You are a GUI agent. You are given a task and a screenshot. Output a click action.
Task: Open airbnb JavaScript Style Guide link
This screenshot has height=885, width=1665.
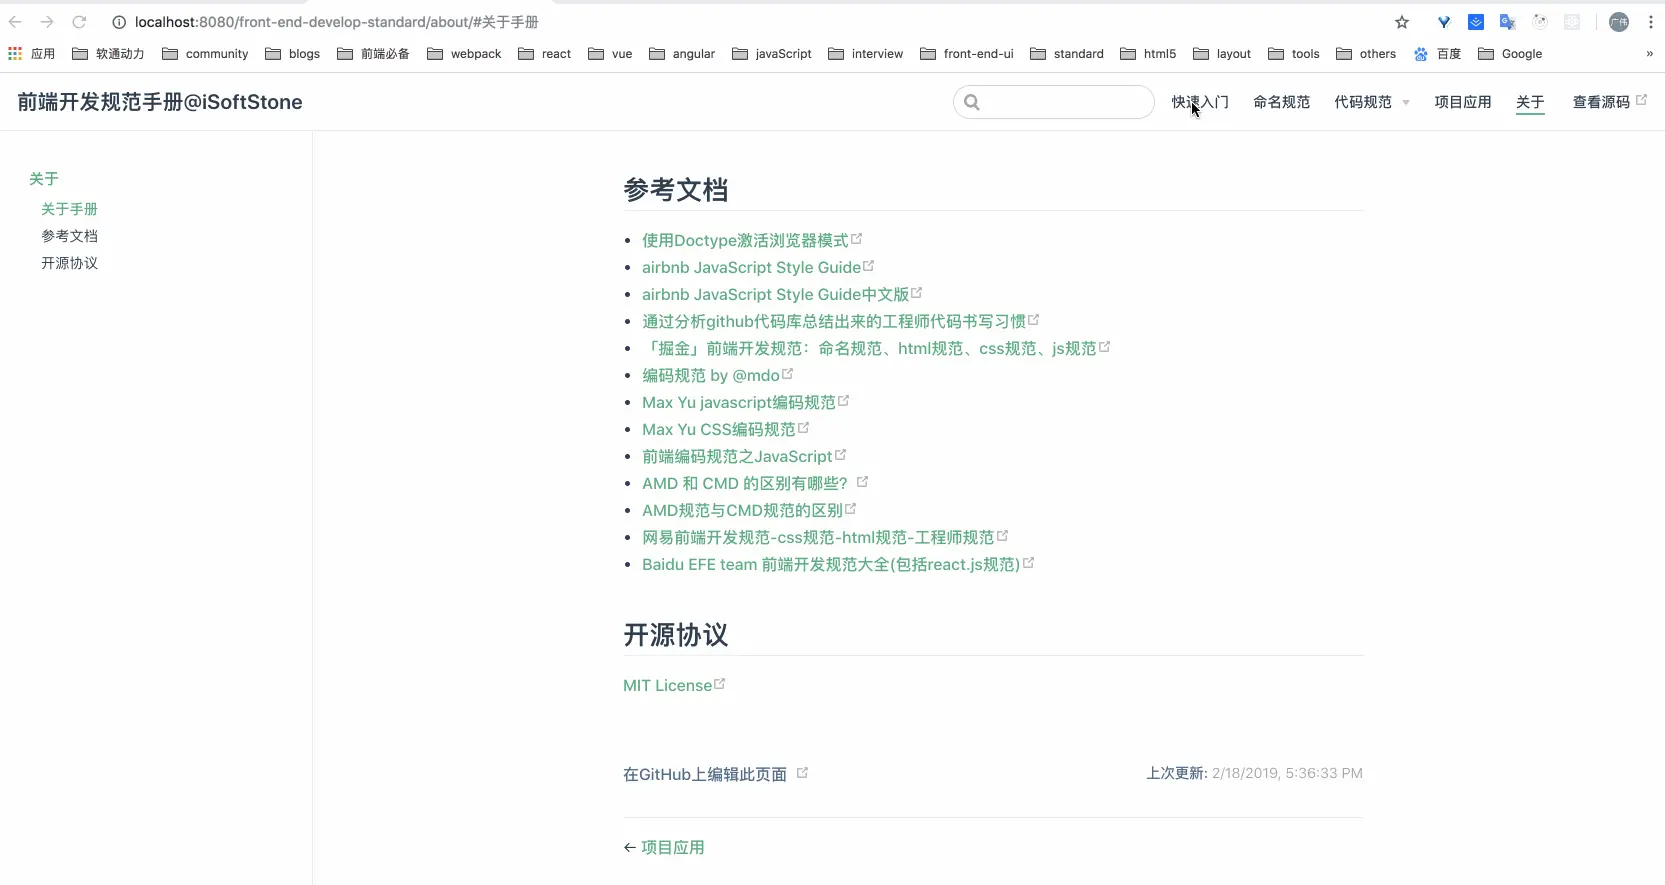pos(758,267)
